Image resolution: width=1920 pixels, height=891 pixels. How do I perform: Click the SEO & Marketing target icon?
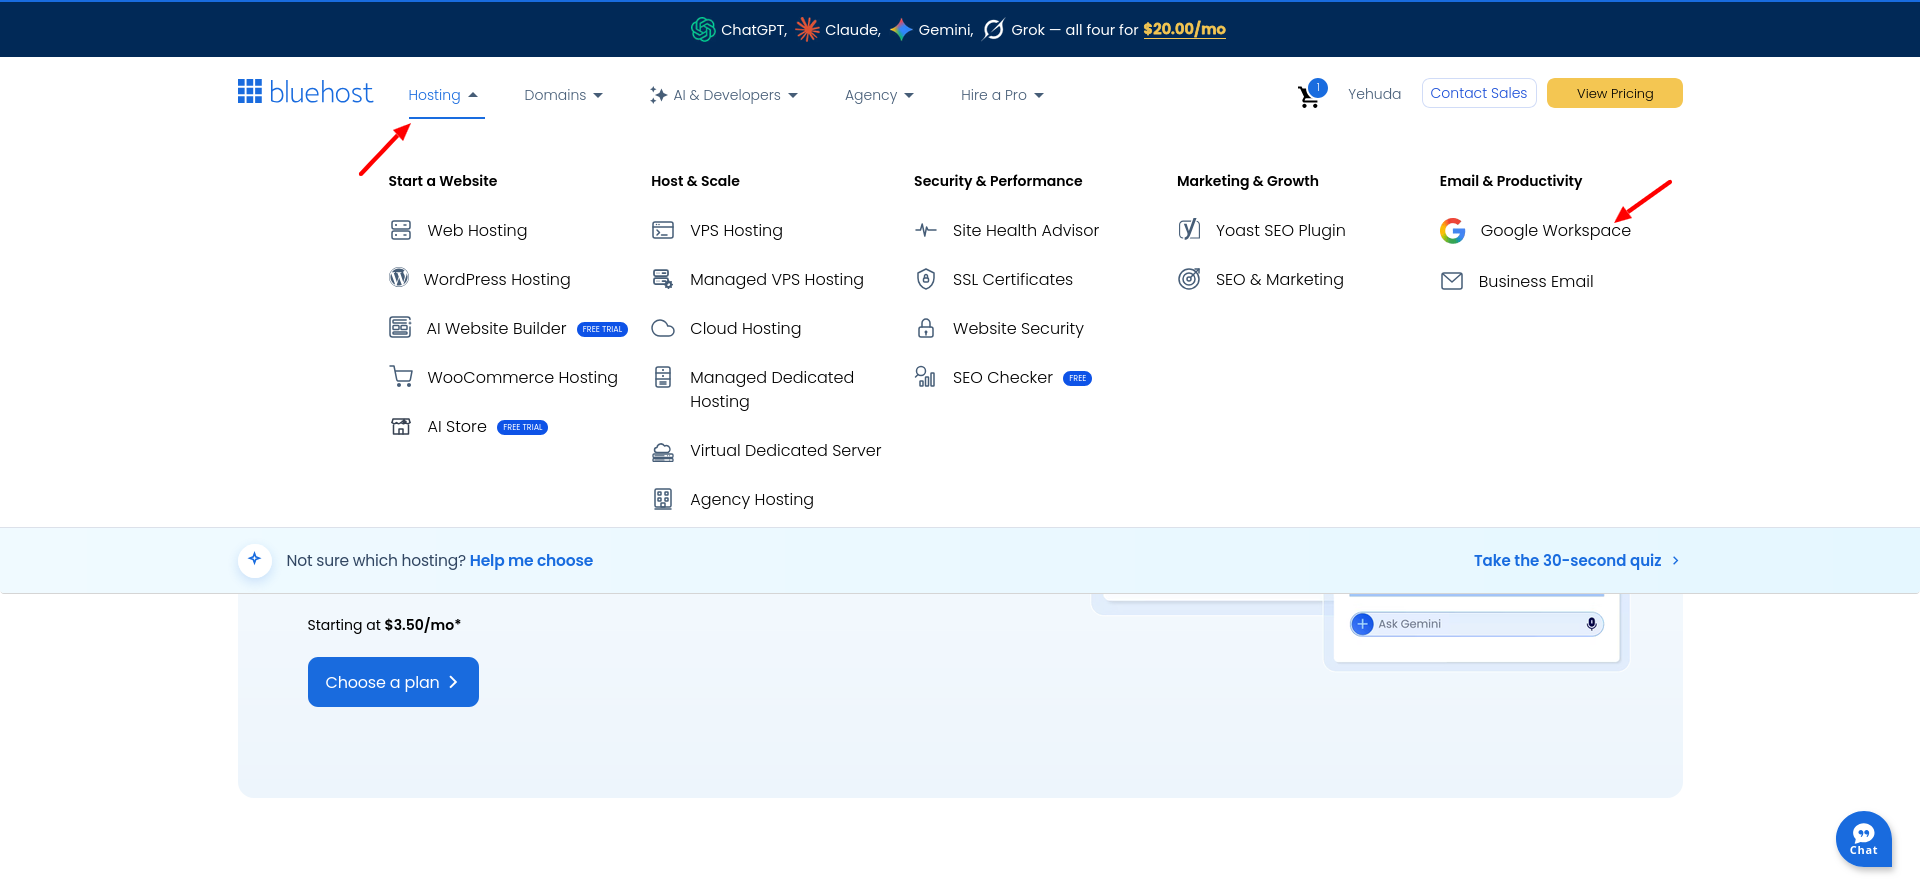pyautogui.click(x=1189, y=279)
